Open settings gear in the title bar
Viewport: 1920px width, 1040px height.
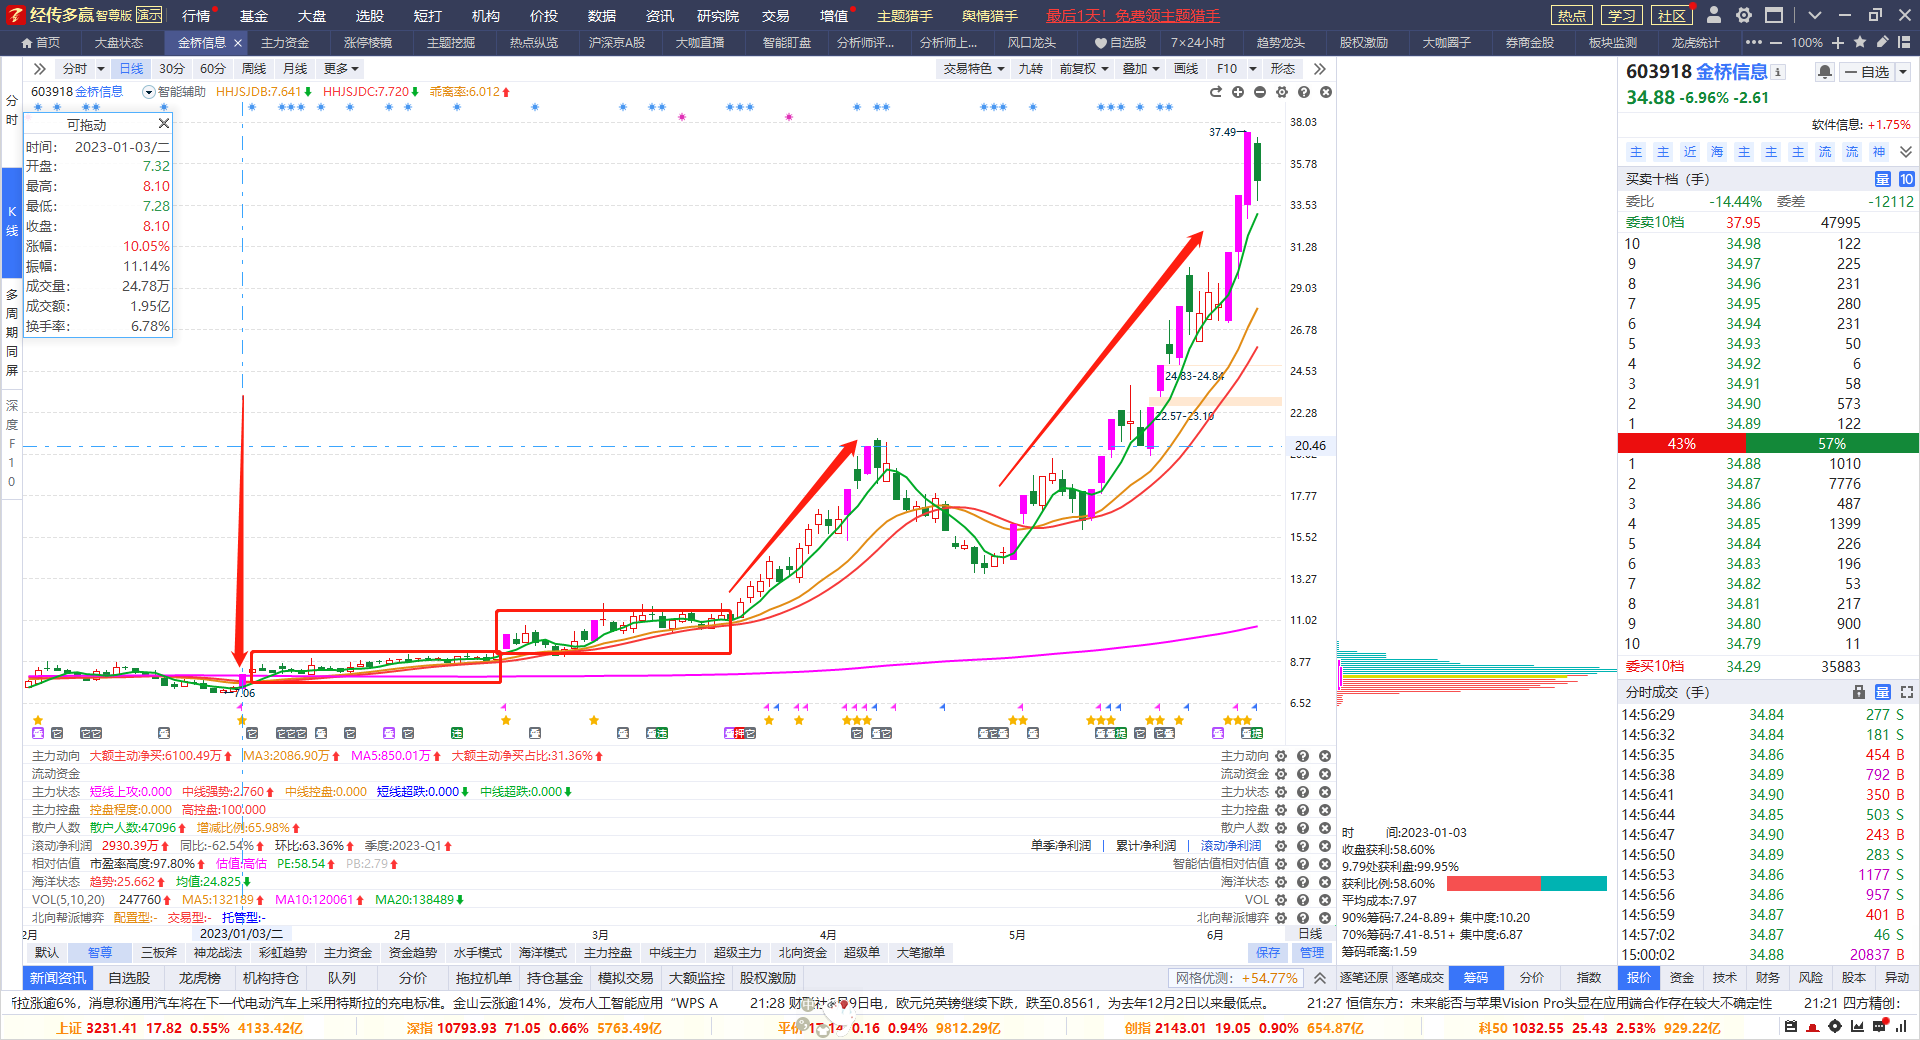1744,15
